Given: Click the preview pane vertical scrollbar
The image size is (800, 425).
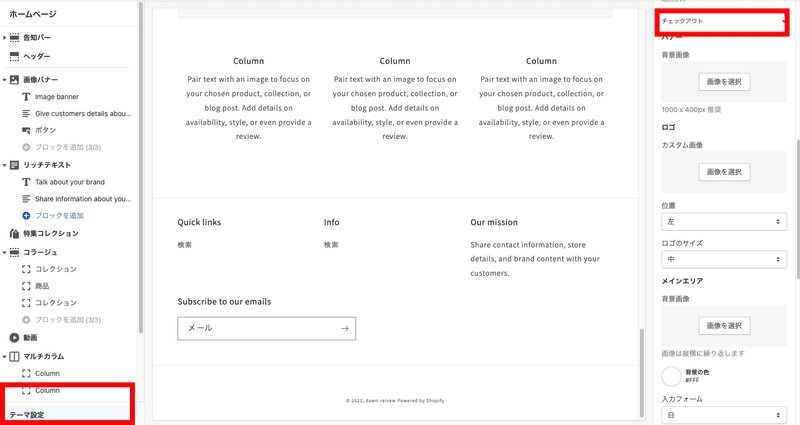Looking at the screenshot, I should point(642,372).
